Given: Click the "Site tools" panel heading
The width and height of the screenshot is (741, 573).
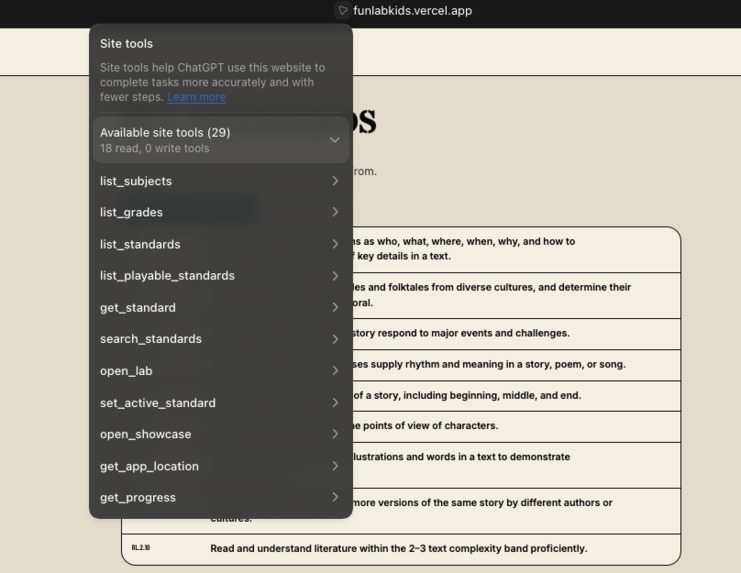Looking at the screenshot, I should coord(126,43).
